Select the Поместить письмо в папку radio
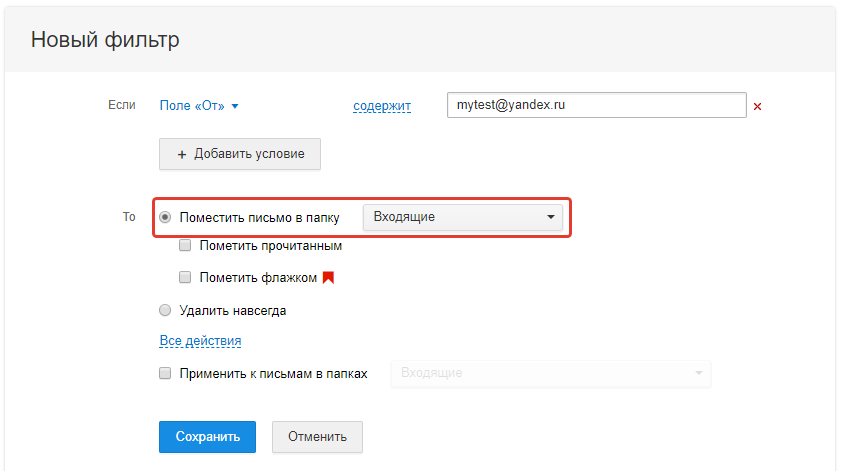Screen dimensions: 841x471 166,217
